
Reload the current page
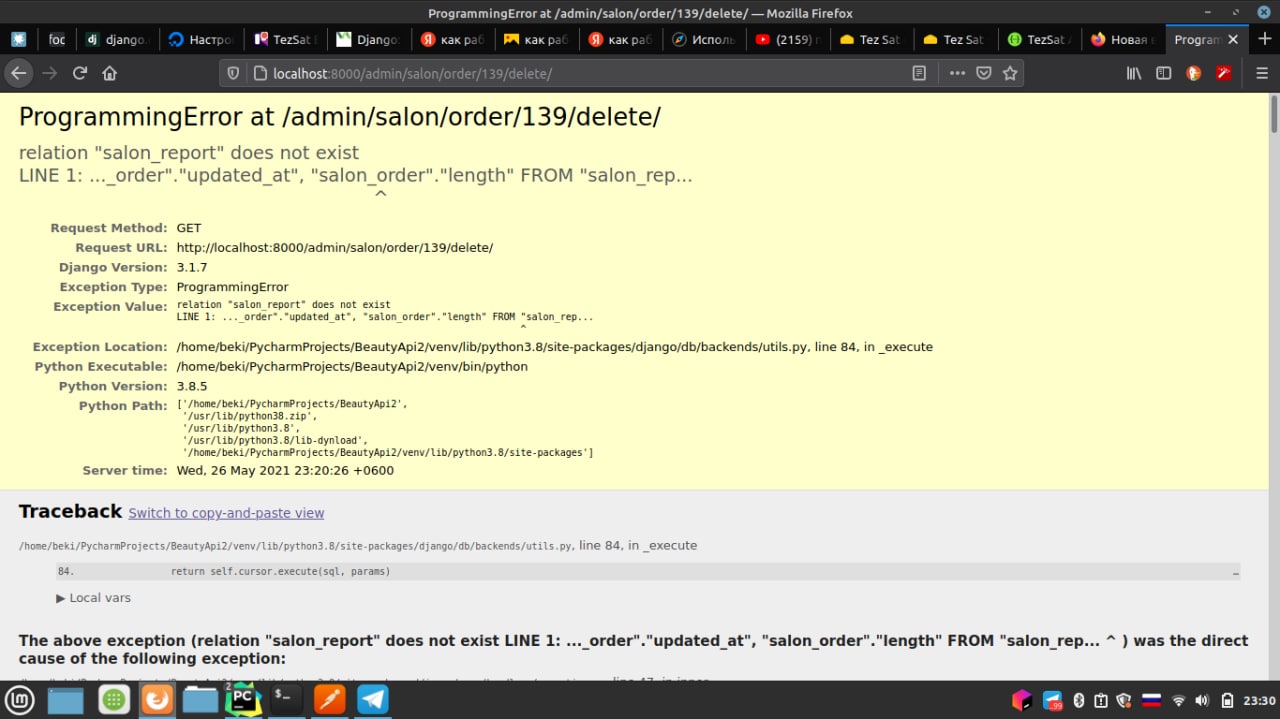click(80, 73)
